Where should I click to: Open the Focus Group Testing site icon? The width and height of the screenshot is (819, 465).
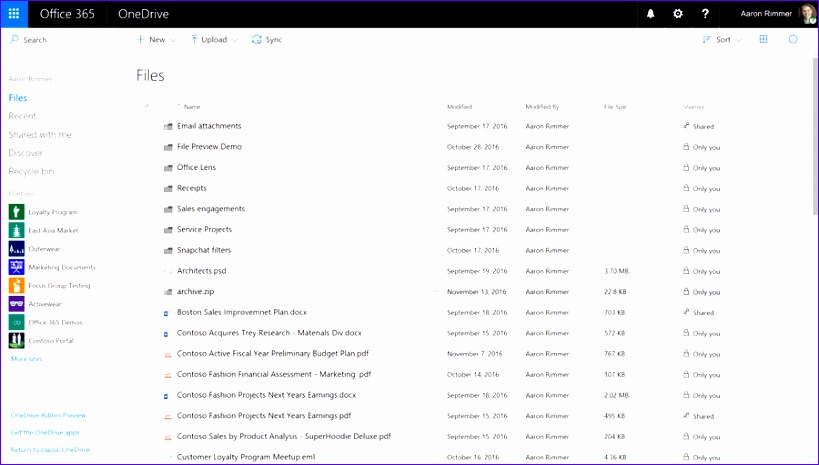17,285
